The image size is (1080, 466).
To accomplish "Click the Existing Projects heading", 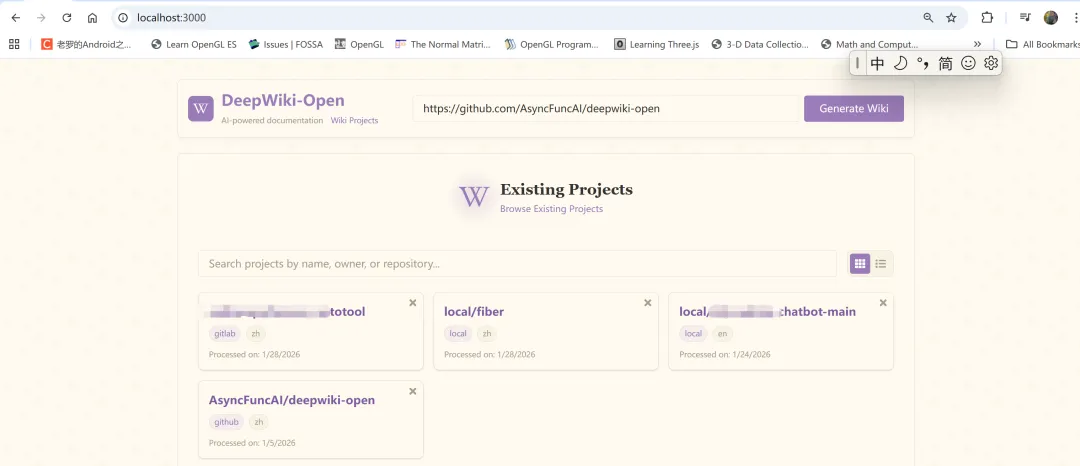I will [566, 189].
